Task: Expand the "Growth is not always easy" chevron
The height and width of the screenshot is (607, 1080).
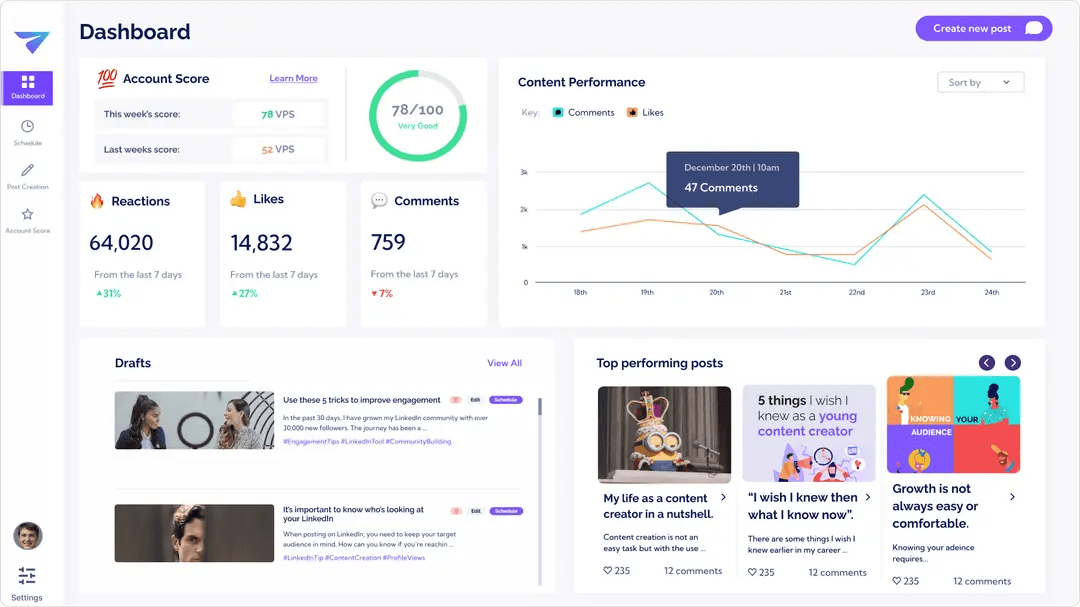Action: pos(1012,497)
